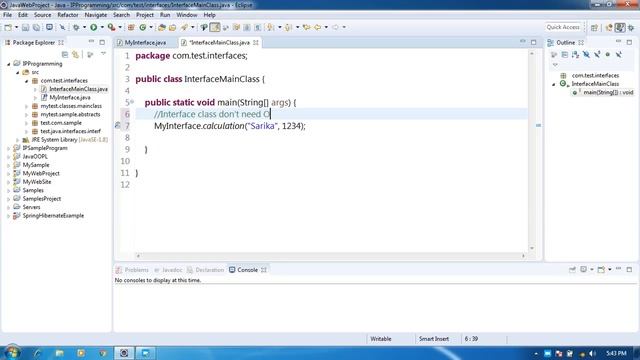Toggle Hide Static Members in Outline
Image resolution: width=640 pixels, height=360 pixels.
coord(597,54)
